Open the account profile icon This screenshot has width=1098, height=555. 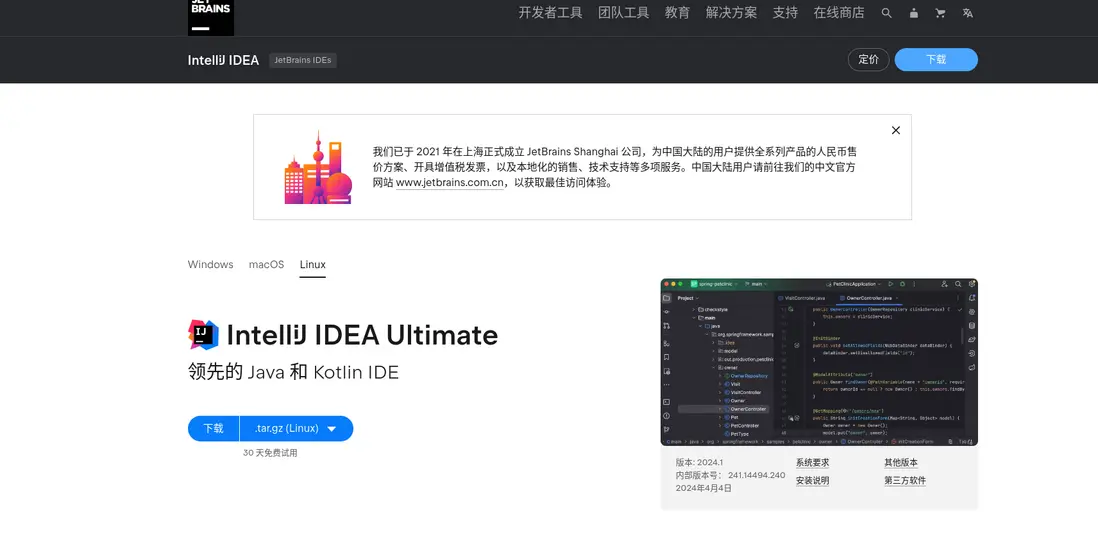914,13
